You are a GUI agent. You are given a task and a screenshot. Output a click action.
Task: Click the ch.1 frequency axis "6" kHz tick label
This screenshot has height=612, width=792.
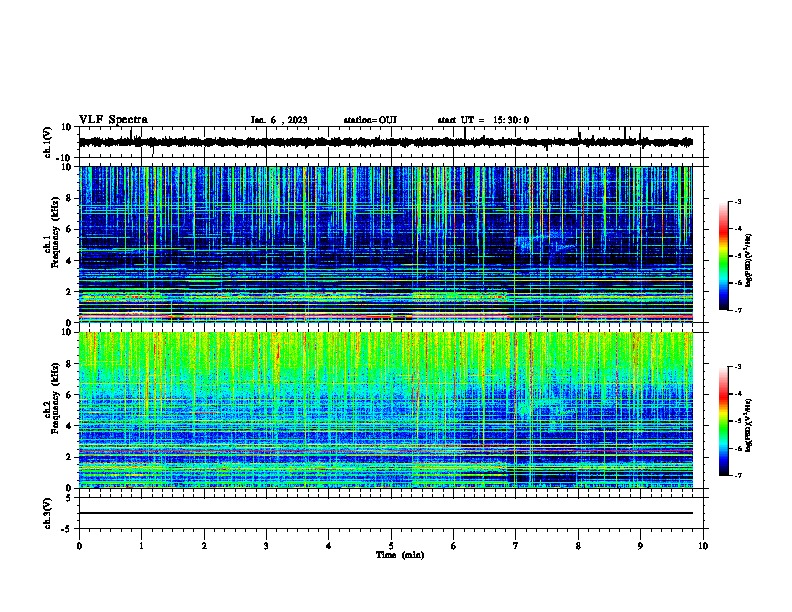[x=69, y=230]
